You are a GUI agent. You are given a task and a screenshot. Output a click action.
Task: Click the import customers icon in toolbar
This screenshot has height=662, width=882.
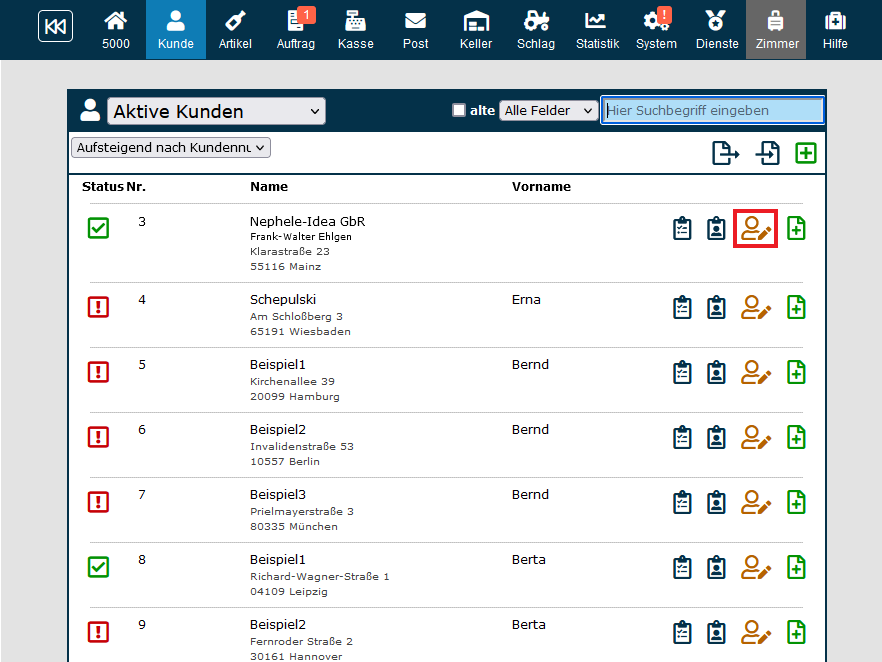pyautogui.click(x=767, y=153)
